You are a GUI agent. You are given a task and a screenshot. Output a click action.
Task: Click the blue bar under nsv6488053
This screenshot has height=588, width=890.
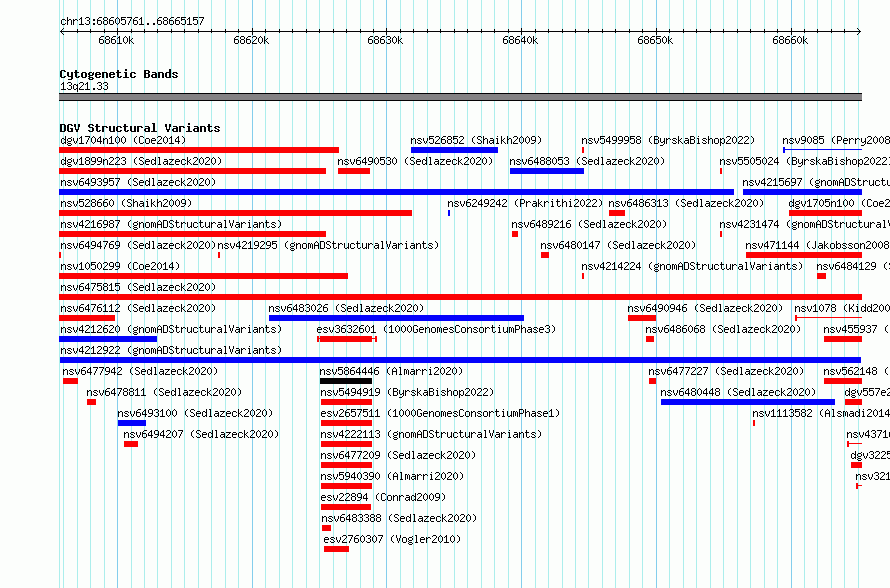[547, 171]
